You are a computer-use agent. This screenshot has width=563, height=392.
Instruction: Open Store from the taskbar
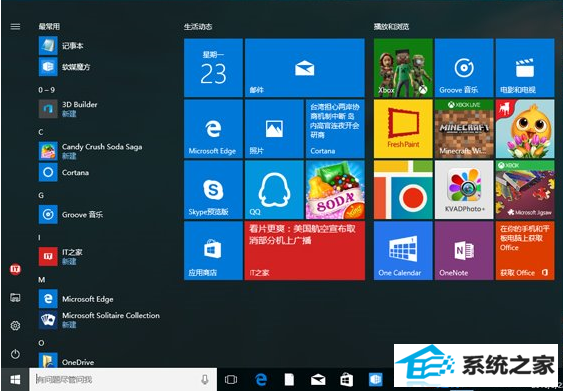[x=346, y=379]
